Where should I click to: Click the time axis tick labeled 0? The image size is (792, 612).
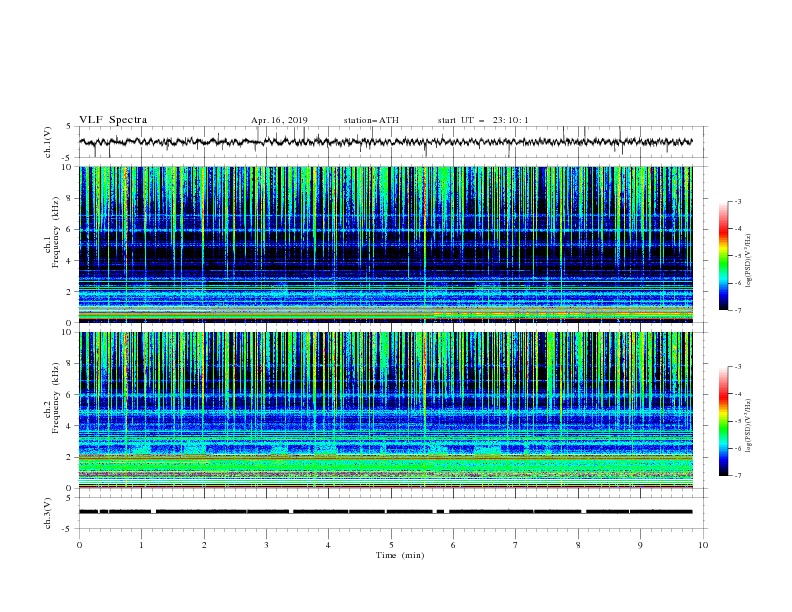click(x=79, y=545)
